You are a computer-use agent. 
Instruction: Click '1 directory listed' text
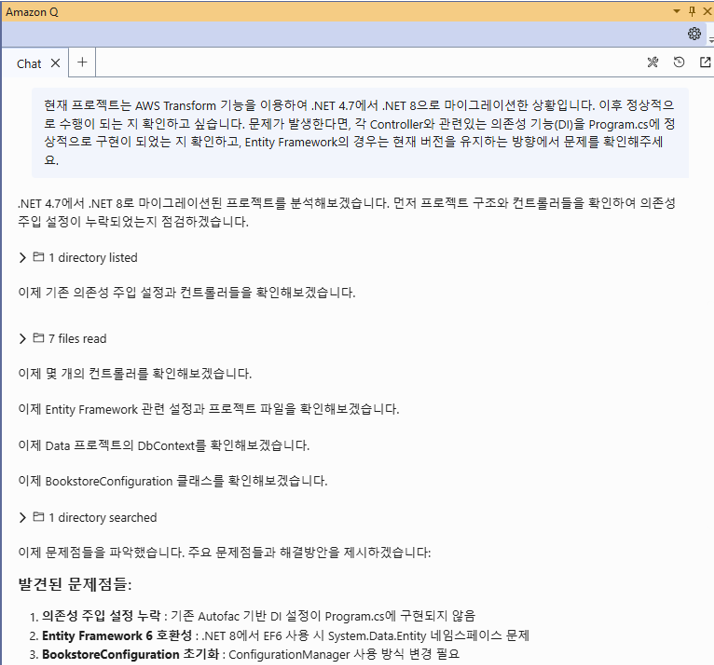click(93, 258)
